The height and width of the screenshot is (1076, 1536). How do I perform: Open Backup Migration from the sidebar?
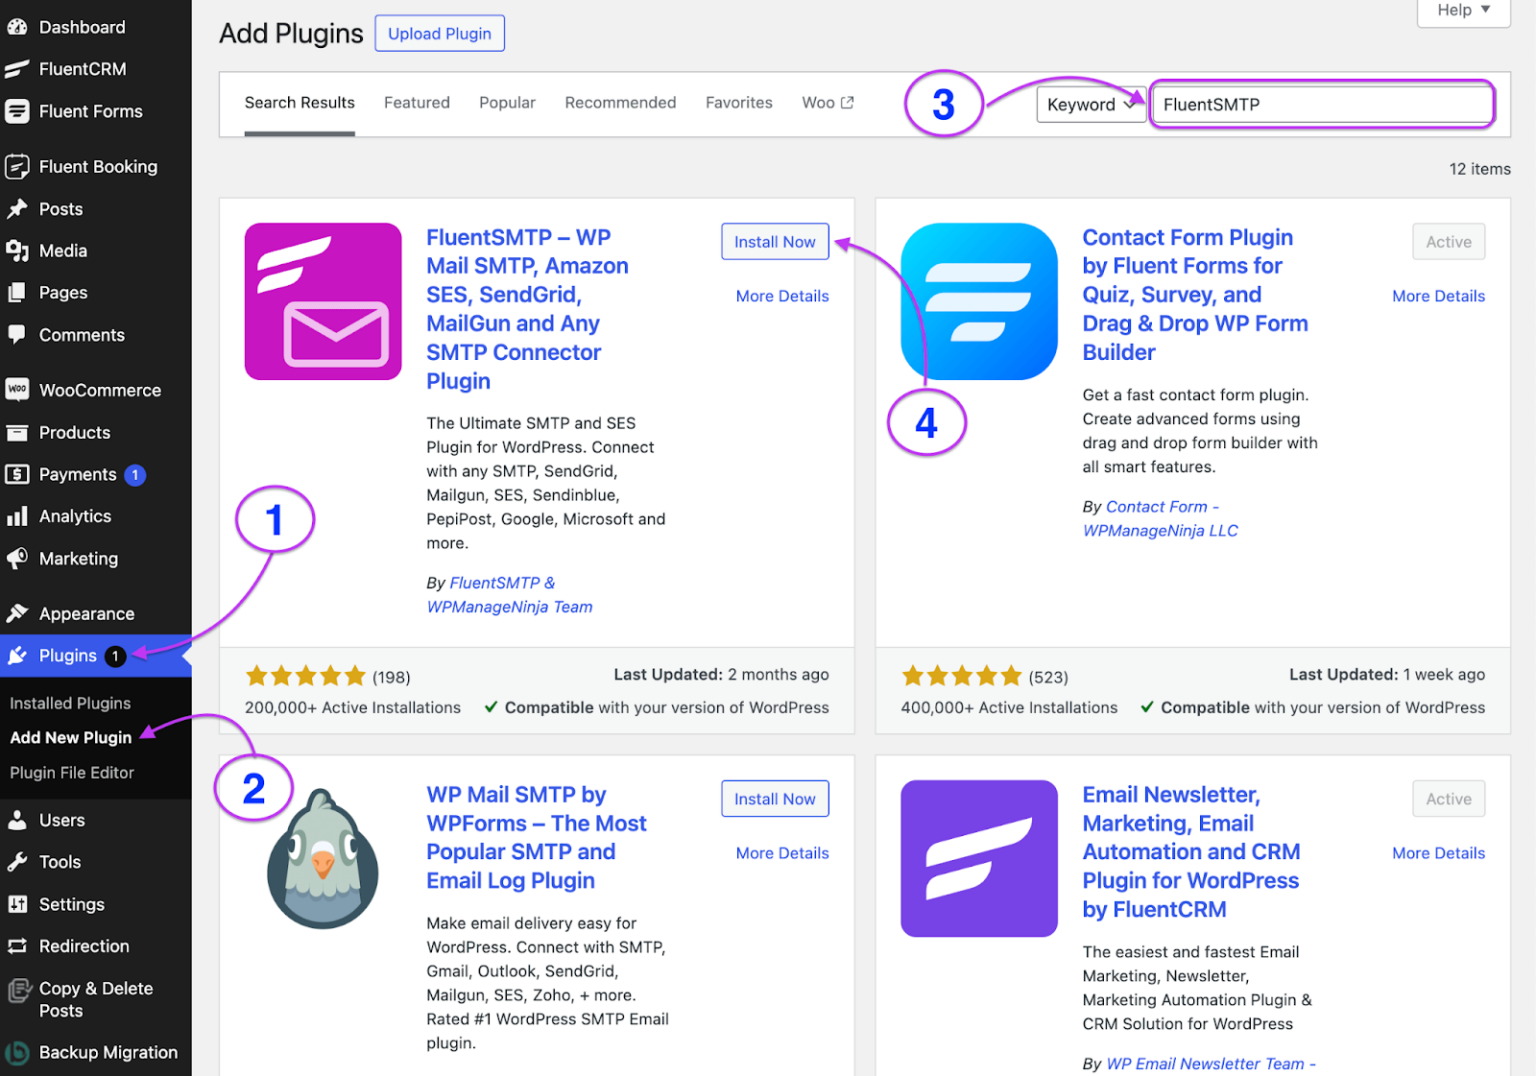point(19,1052)
